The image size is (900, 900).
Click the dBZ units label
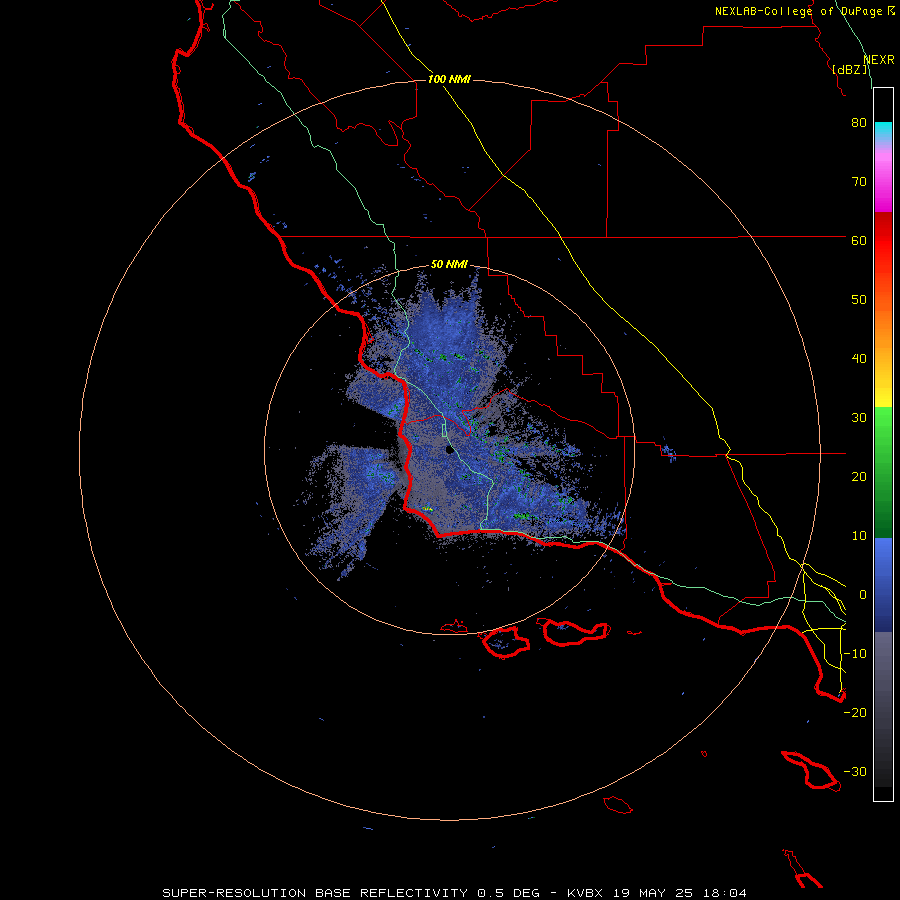(850, 70)
